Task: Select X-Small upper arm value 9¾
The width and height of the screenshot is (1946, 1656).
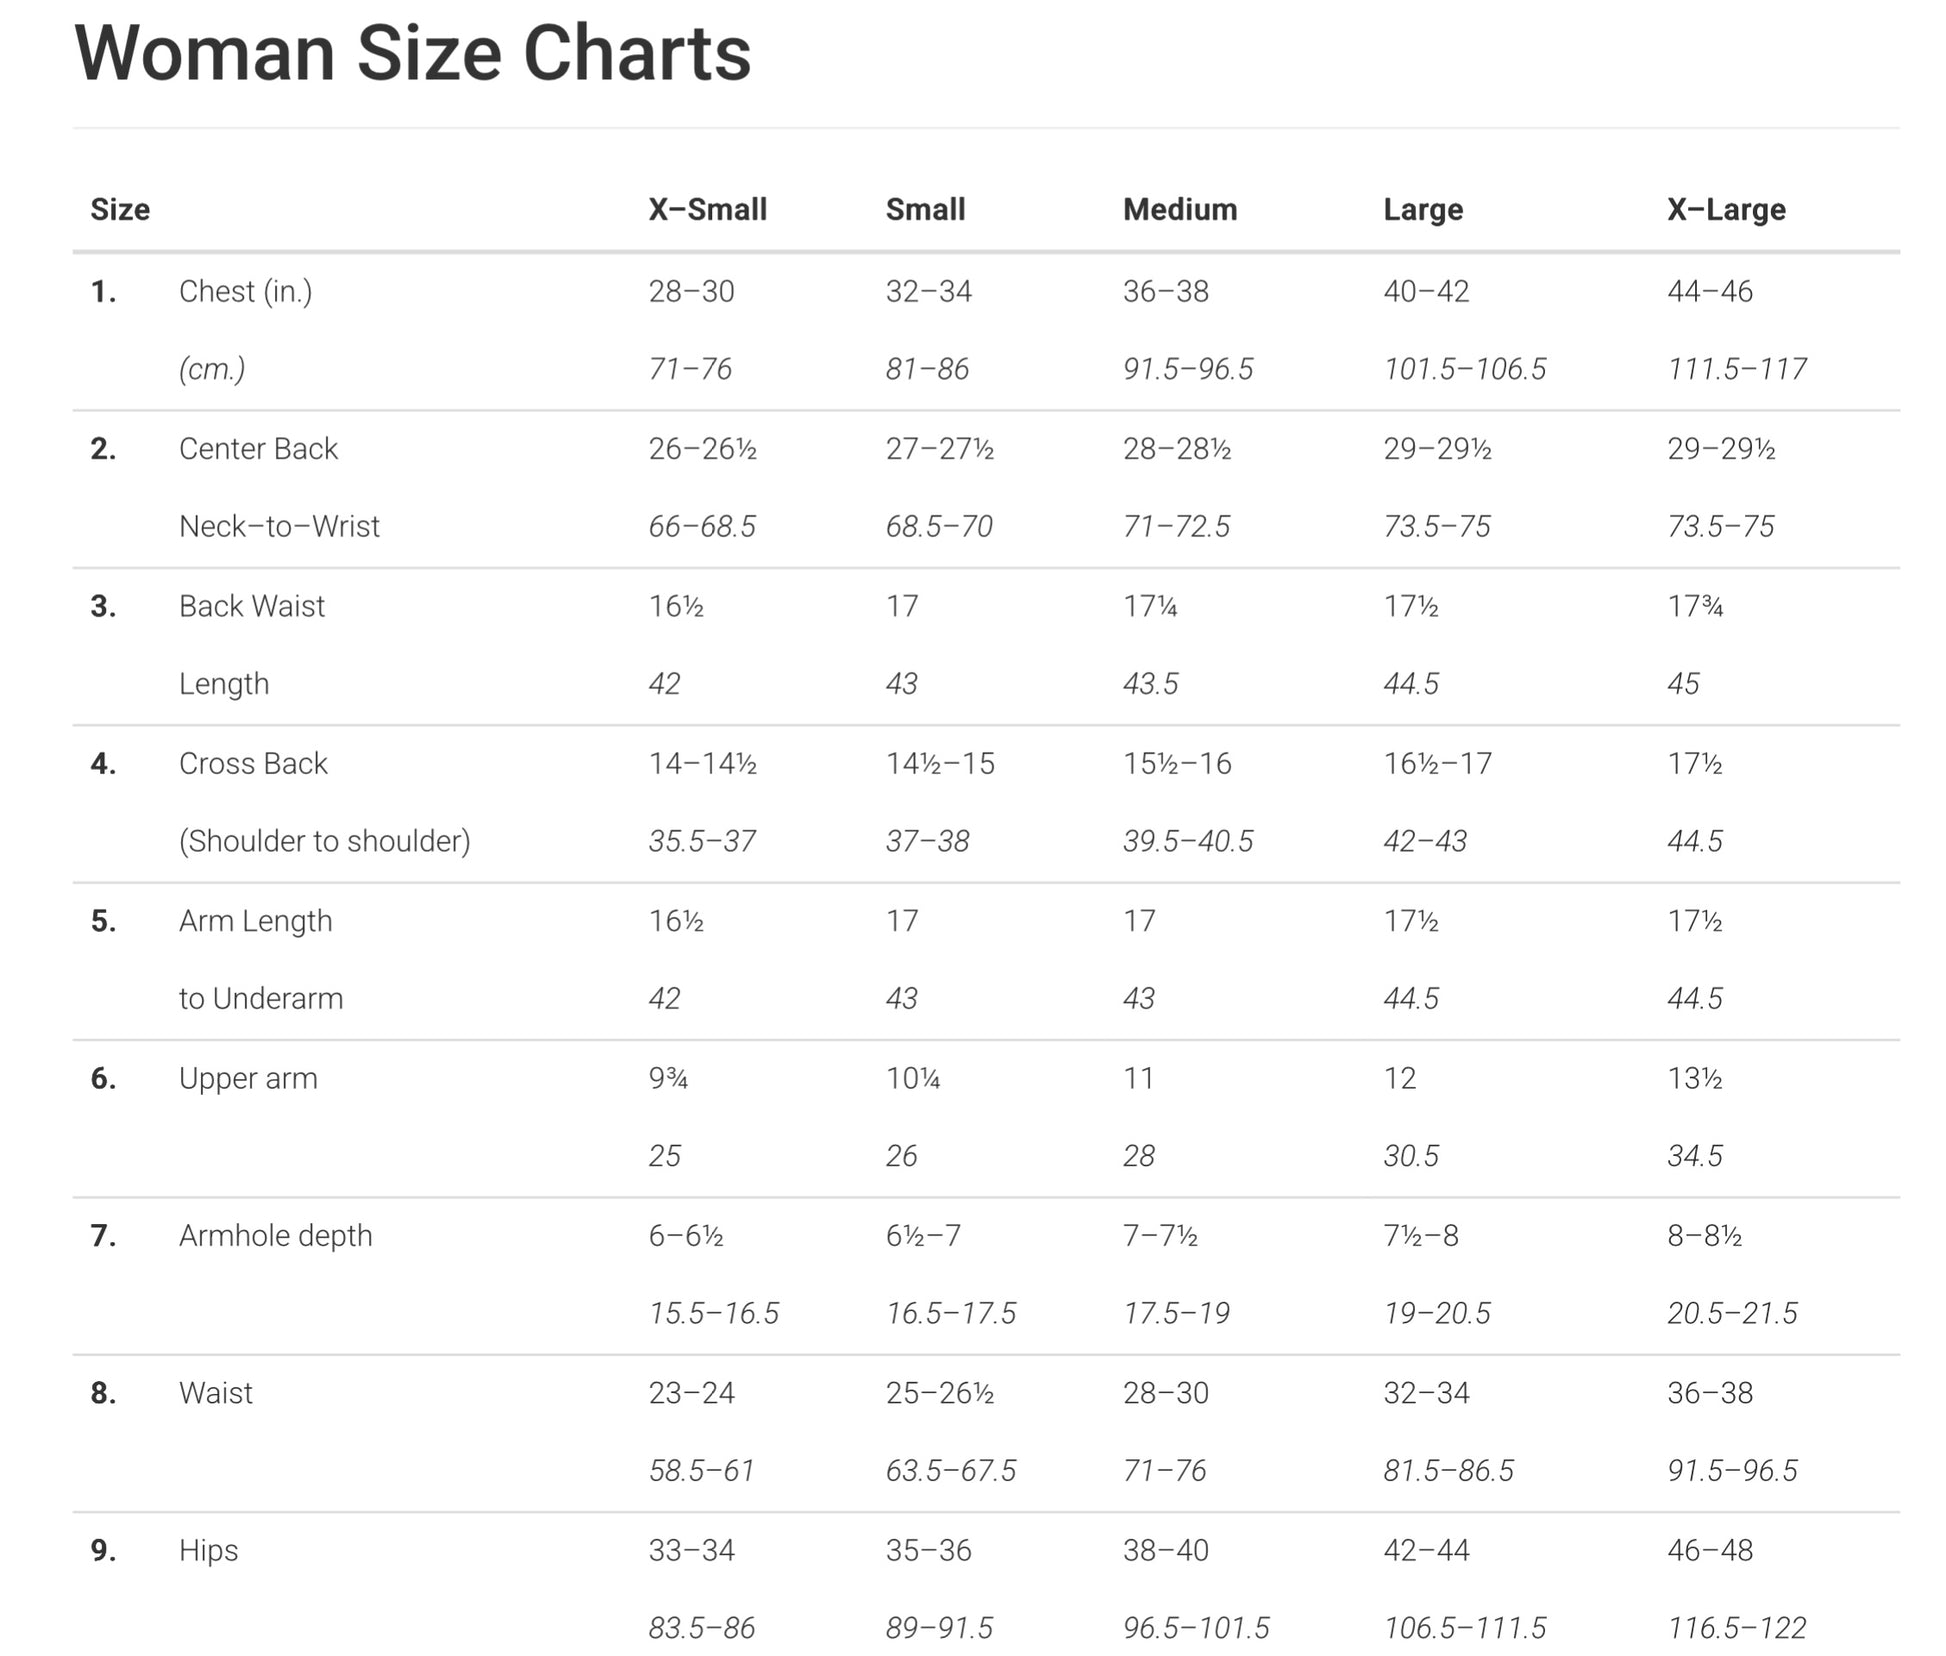Action: pyautogui.click(x=668, y=1078)
